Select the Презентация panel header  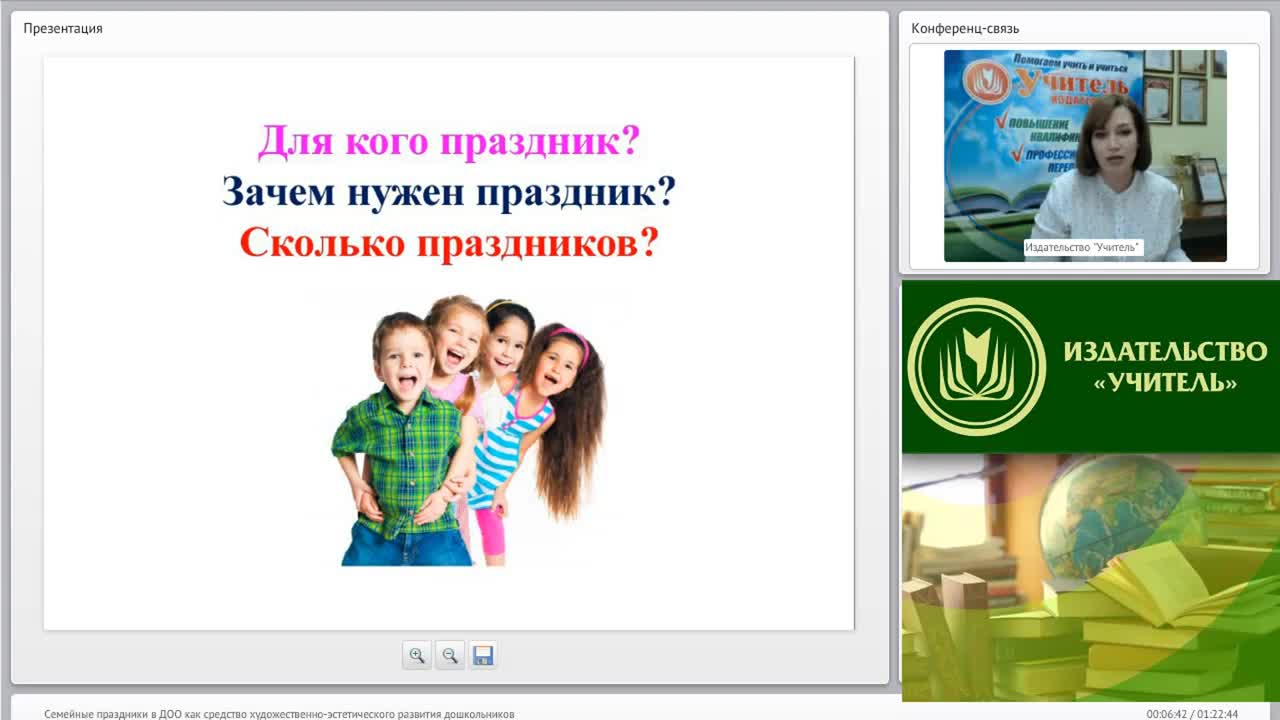tap(63, 28)
